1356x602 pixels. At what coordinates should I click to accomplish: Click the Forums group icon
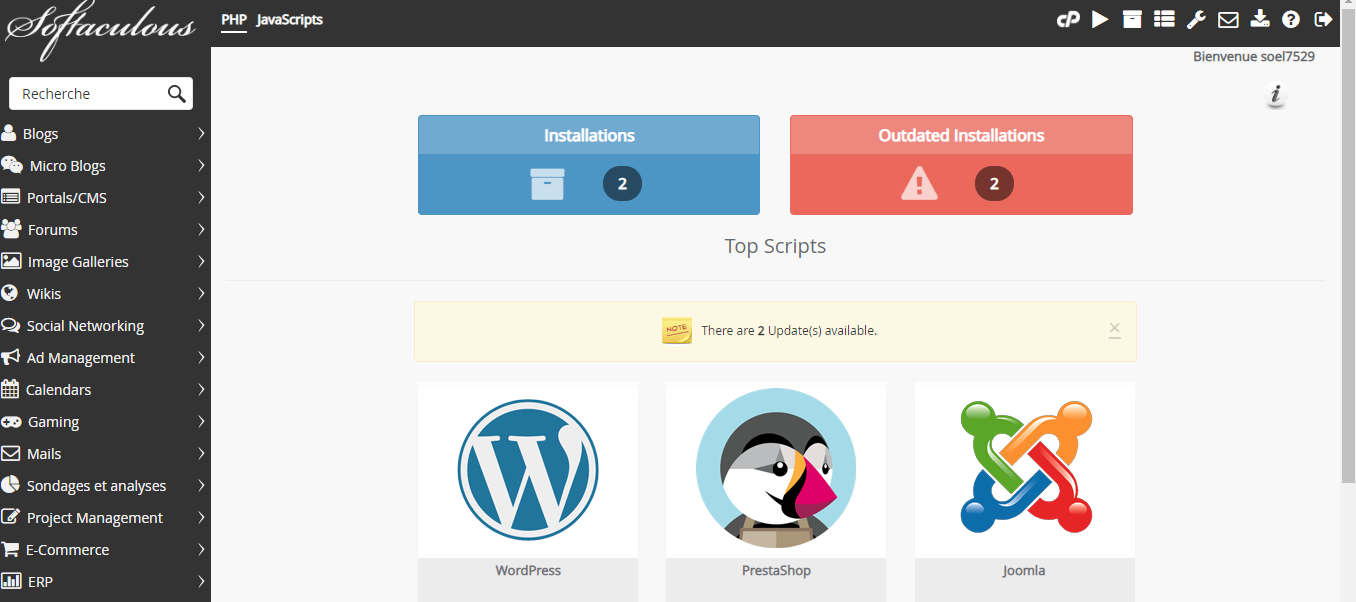[x=11, y=229]
